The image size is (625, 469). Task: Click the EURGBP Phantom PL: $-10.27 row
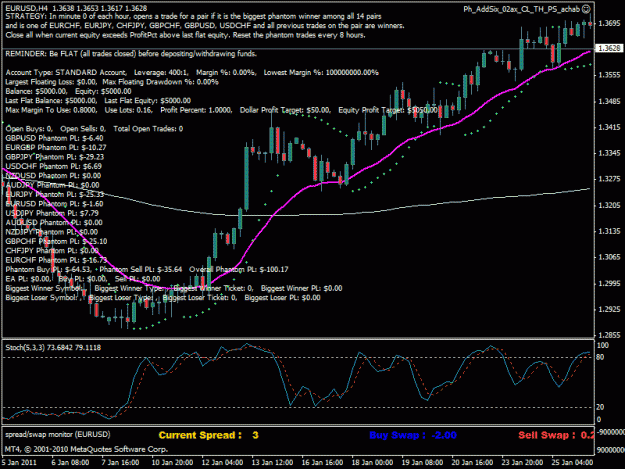(x=56, y=147)
